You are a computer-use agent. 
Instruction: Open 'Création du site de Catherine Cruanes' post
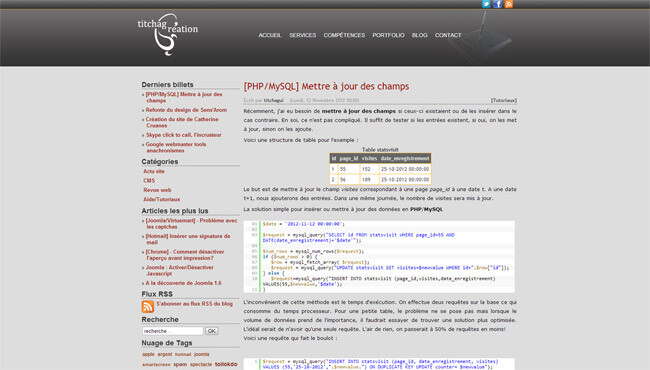[182, 122]
